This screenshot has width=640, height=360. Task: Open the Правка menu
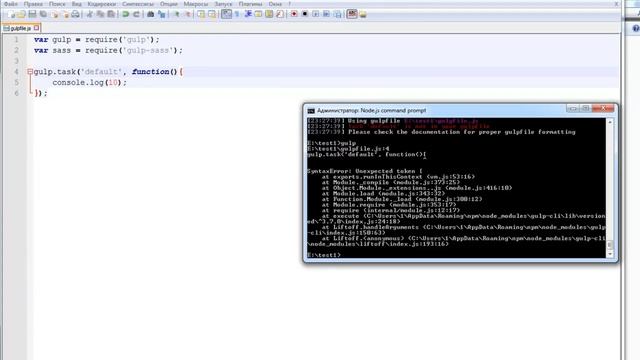(x=33, y=4)
